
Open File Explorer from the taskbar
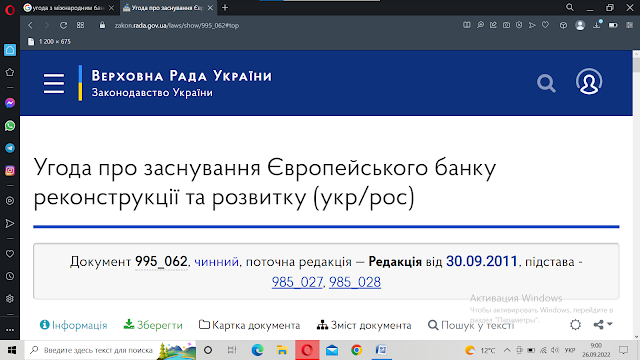click(282, 350)
